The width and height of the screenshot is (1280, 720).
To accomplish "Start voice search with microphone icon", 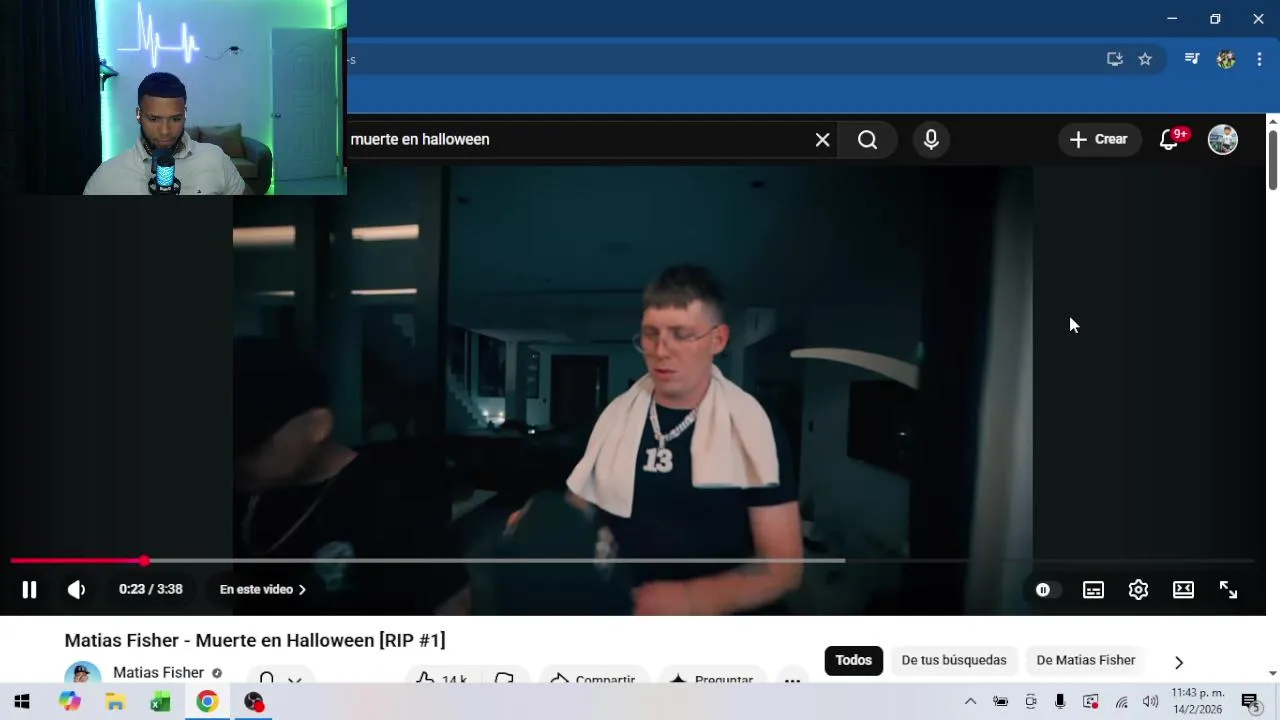I will (x=931, y=140).
